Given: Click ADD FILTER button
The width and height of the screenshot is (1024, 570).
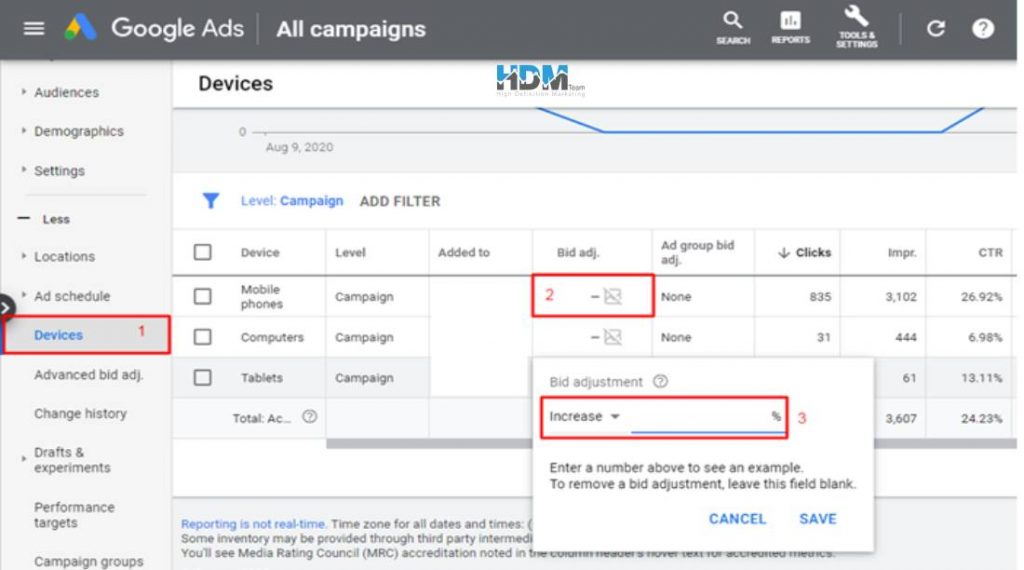Looking at the screenshot, I should [x=400, y=201].
